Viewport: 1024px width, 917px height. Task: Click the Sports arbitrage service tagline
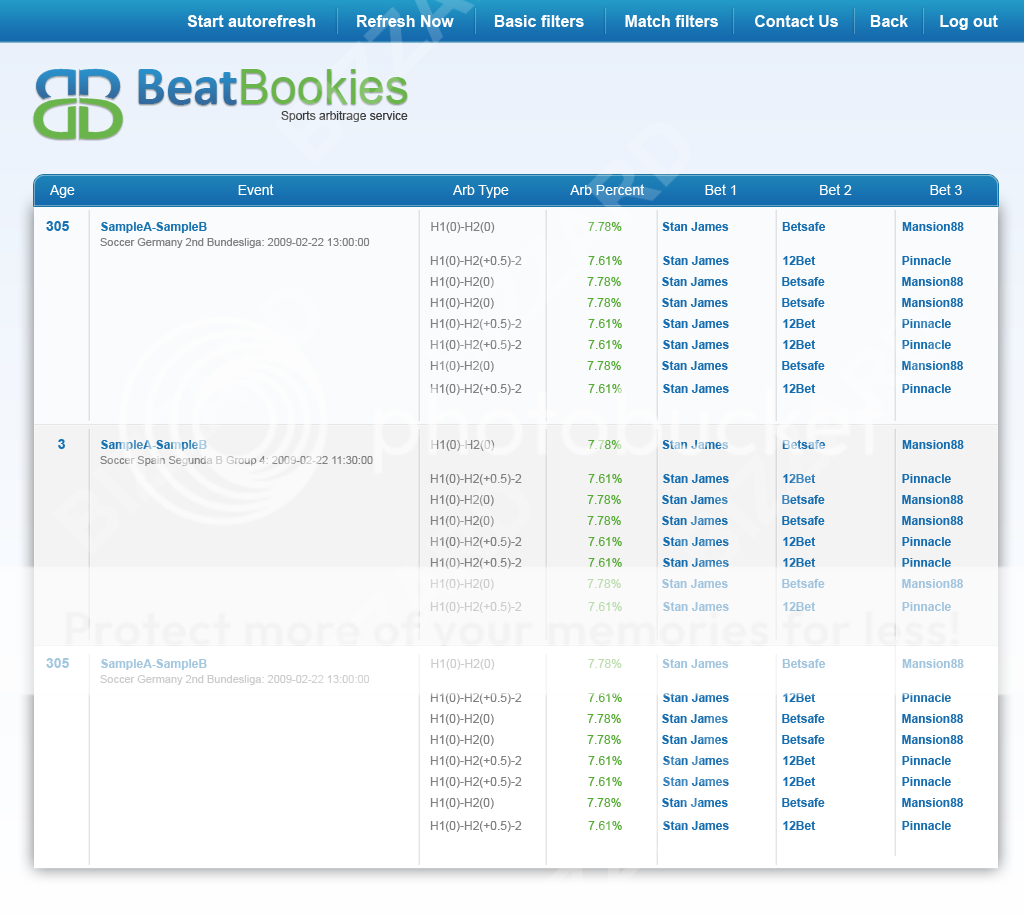point(344,116)
